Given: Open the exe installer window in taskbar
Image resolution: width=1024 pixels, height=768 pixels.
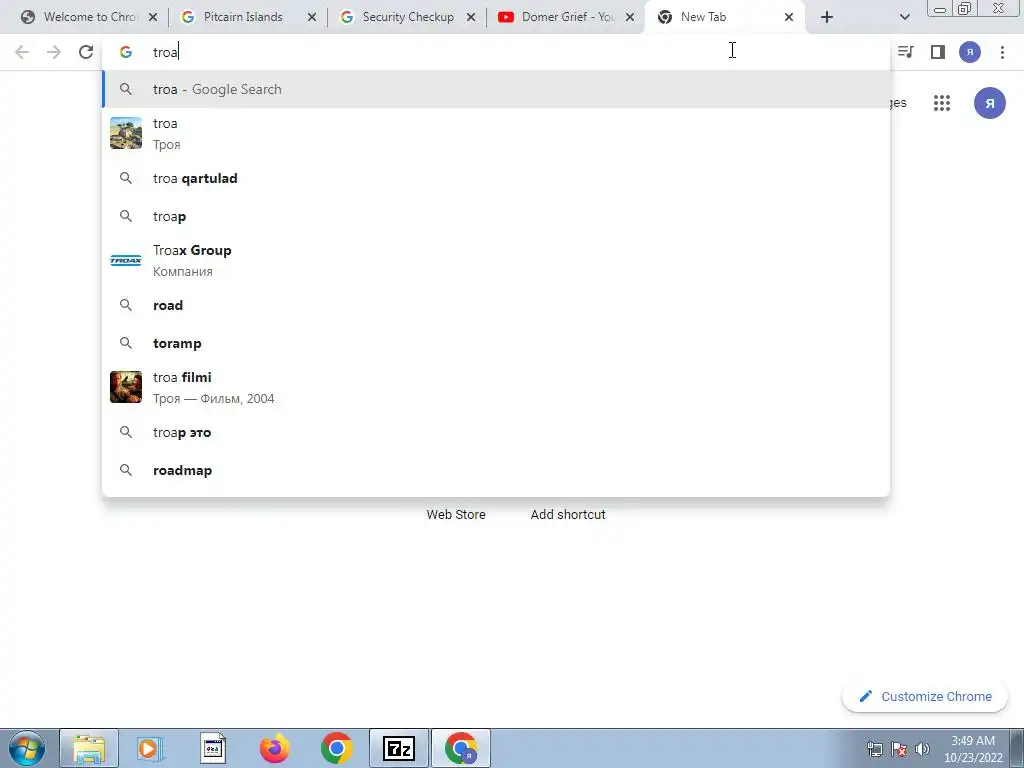Looking at the screenshot, I should [x=213, y=748].
